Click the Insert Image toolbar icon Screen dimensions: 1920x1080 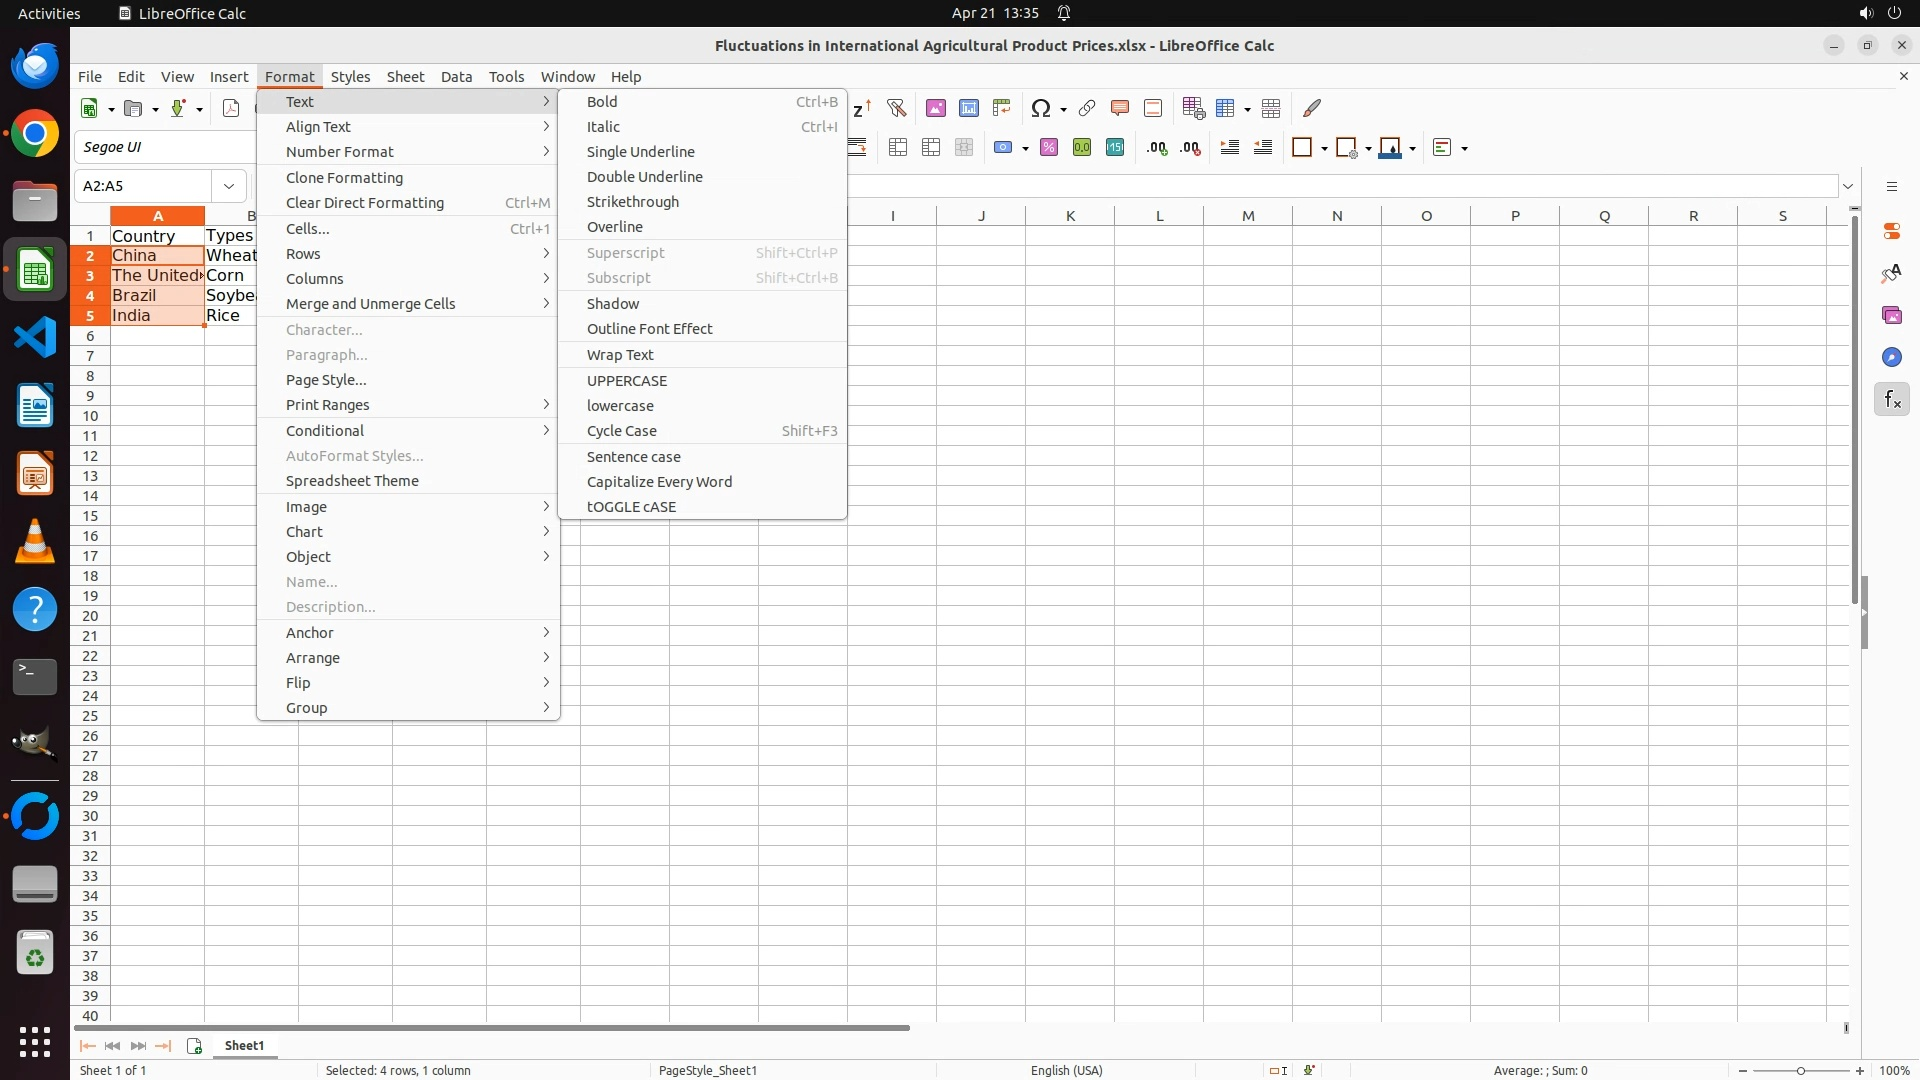point(936,108)
